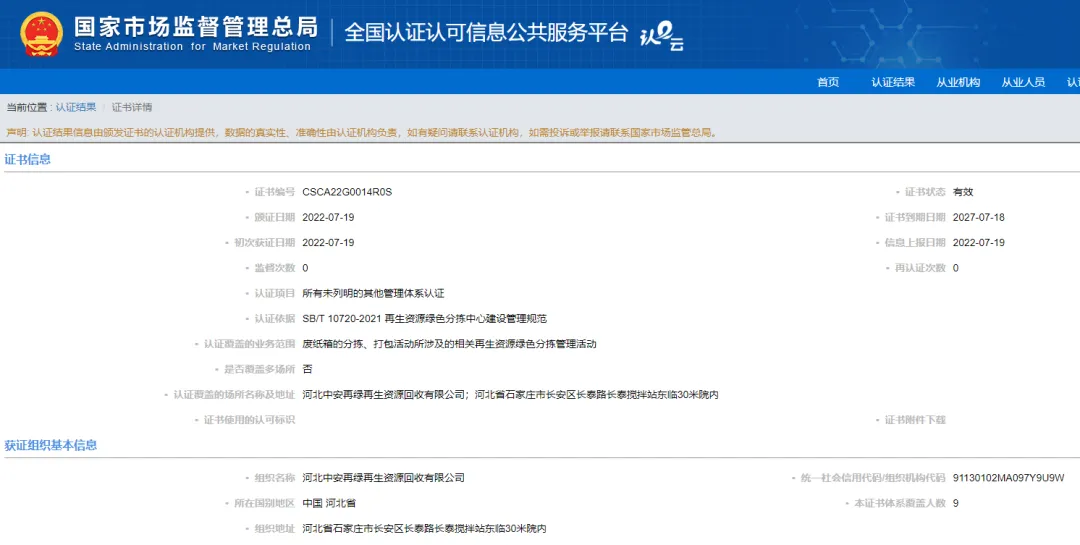1080x545 pixels.
Task: Click 获证组织基本信息 section heading
Action: click(x=51, y=445)
